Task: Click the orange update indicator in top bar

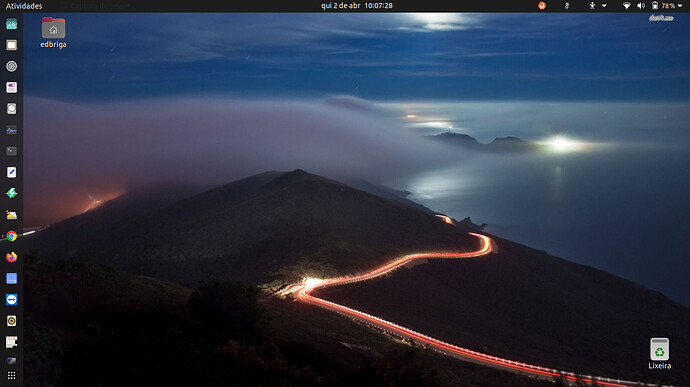Action: click(542, 6)
